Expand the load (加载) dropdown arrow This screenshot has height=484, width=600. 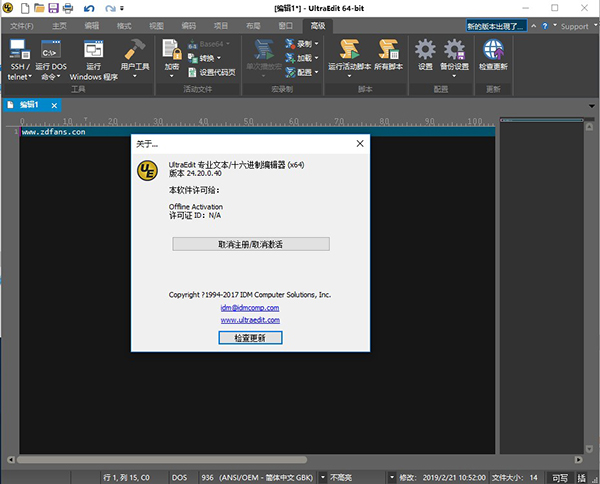pos(316,58)
